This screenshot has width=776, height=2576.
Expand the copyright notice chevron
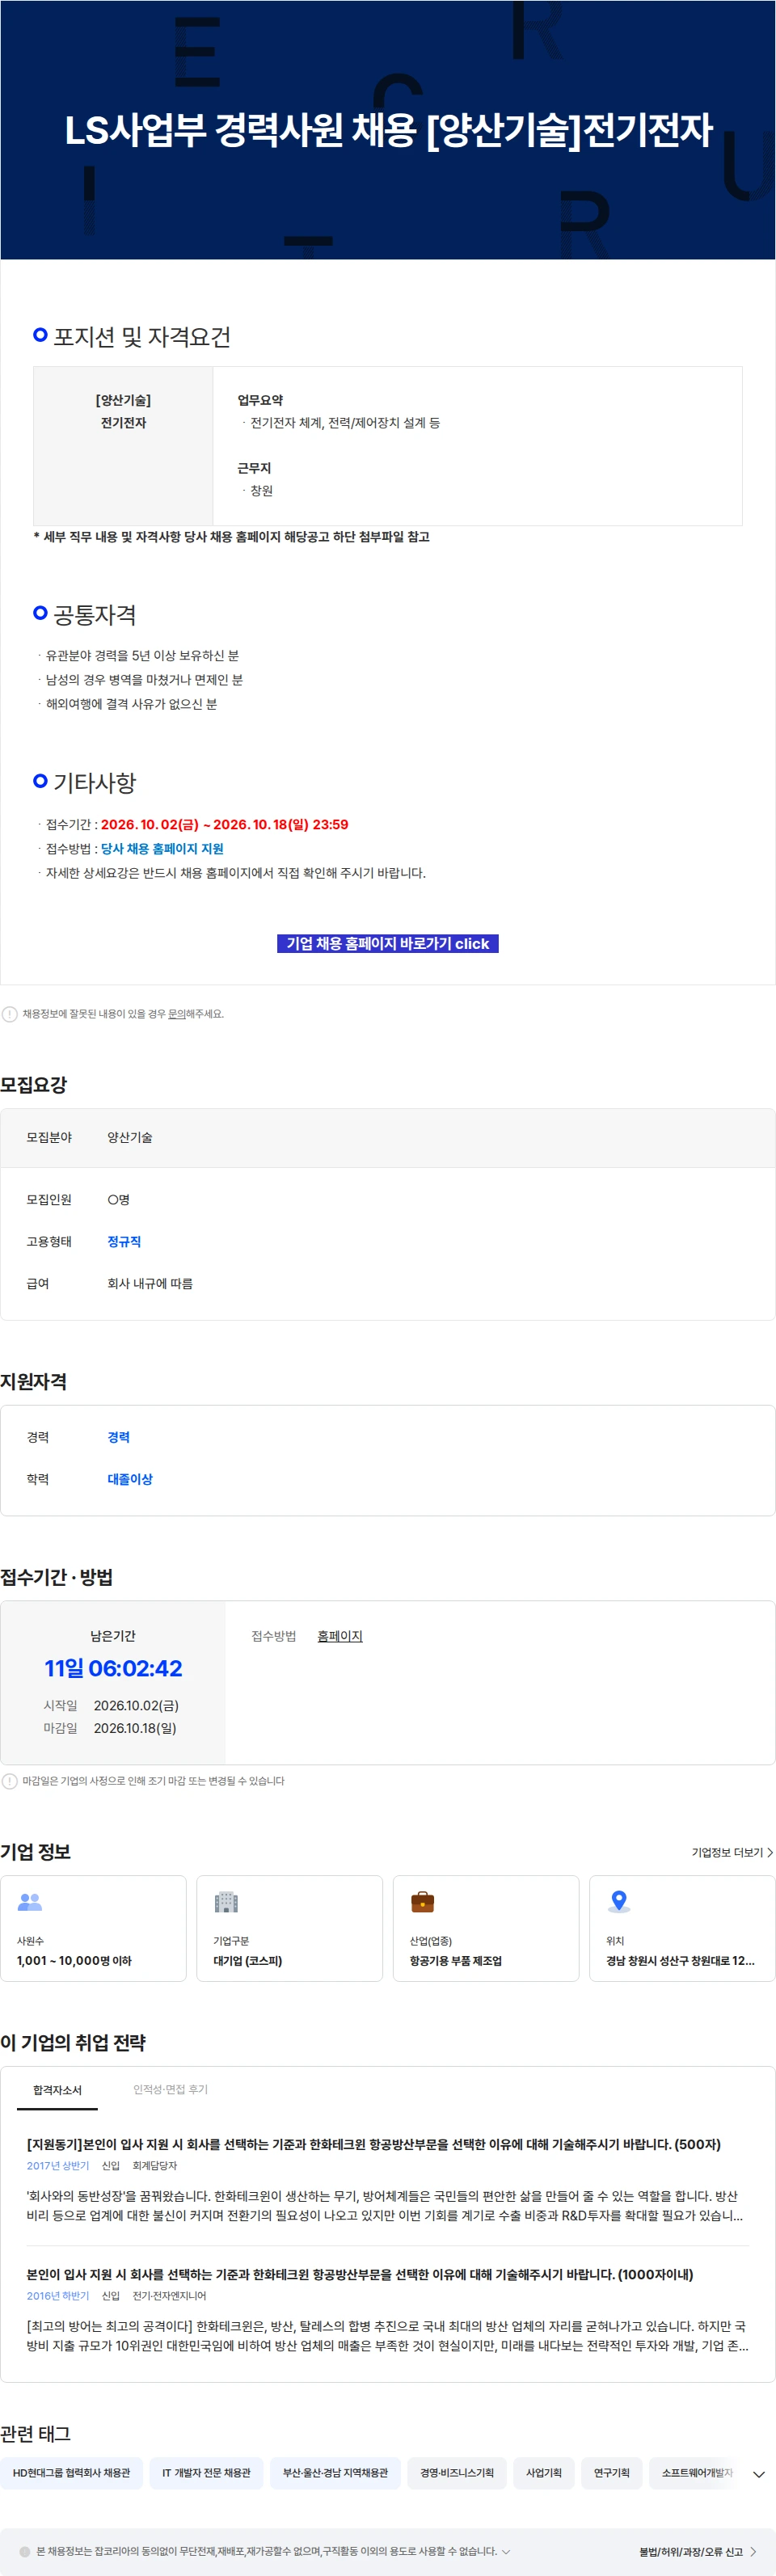point(506,2551)
